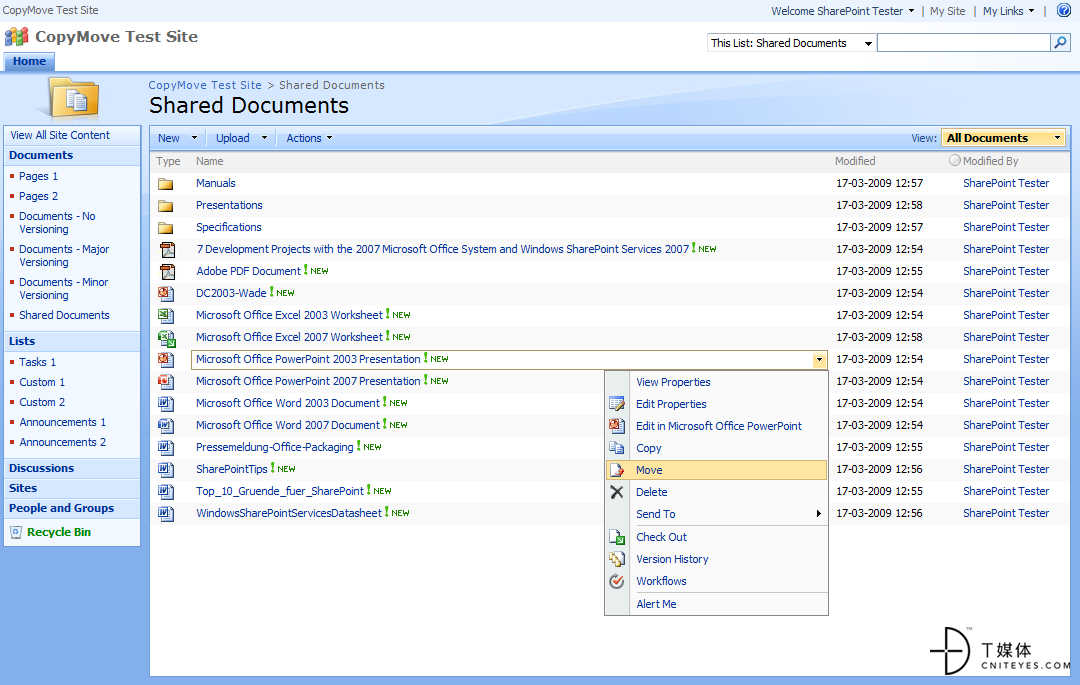Open People and Groups section
This screenshot has width=1080, height=685.
point(61,508)
